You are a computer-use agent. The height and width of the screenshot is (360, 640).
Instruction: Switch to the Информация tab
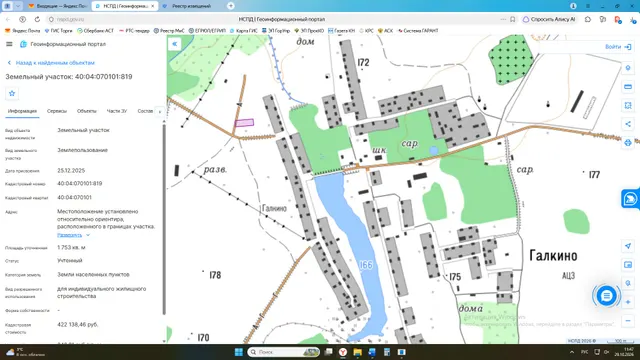click(22, 111)
